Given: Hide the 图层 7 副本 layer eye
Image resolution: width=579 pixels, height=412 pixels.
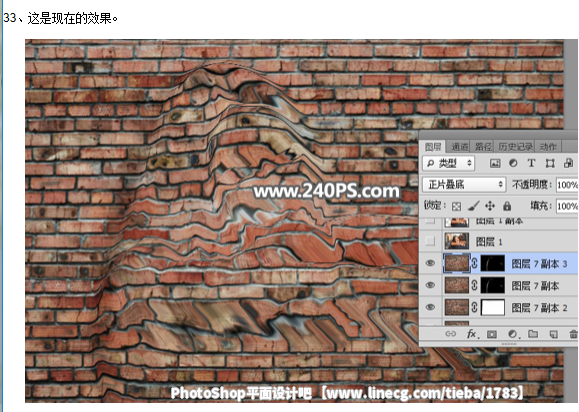Looking at the screenshot, I should coord(430,285).
